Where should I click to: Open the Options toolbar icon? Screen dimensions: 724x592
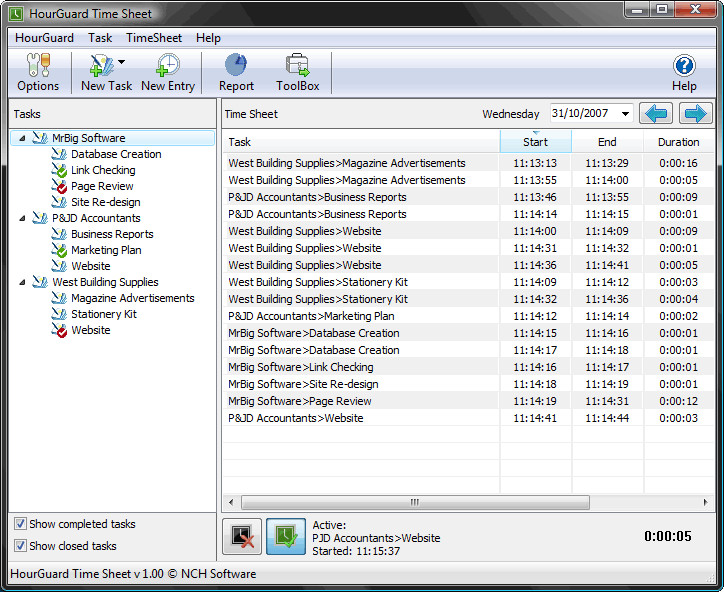(x=38, y=66)
